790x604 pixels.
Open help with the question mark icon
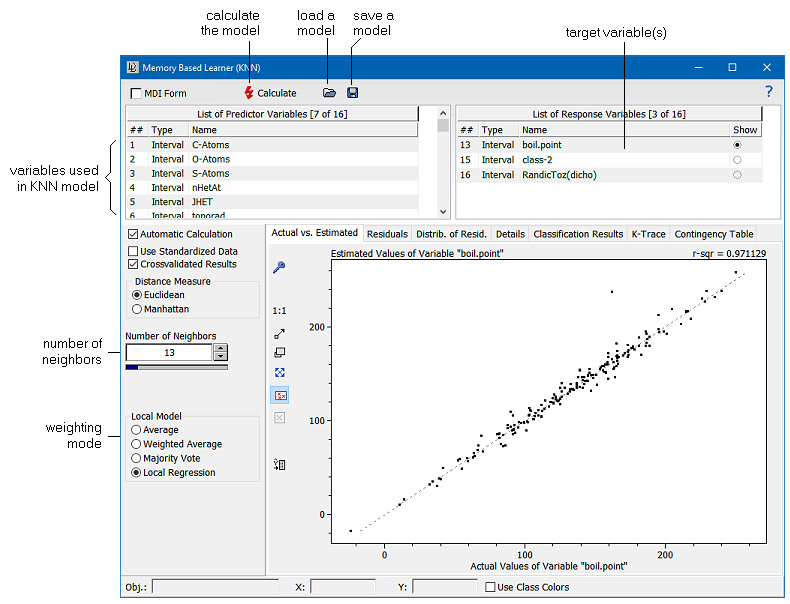(x=768, y=91)
